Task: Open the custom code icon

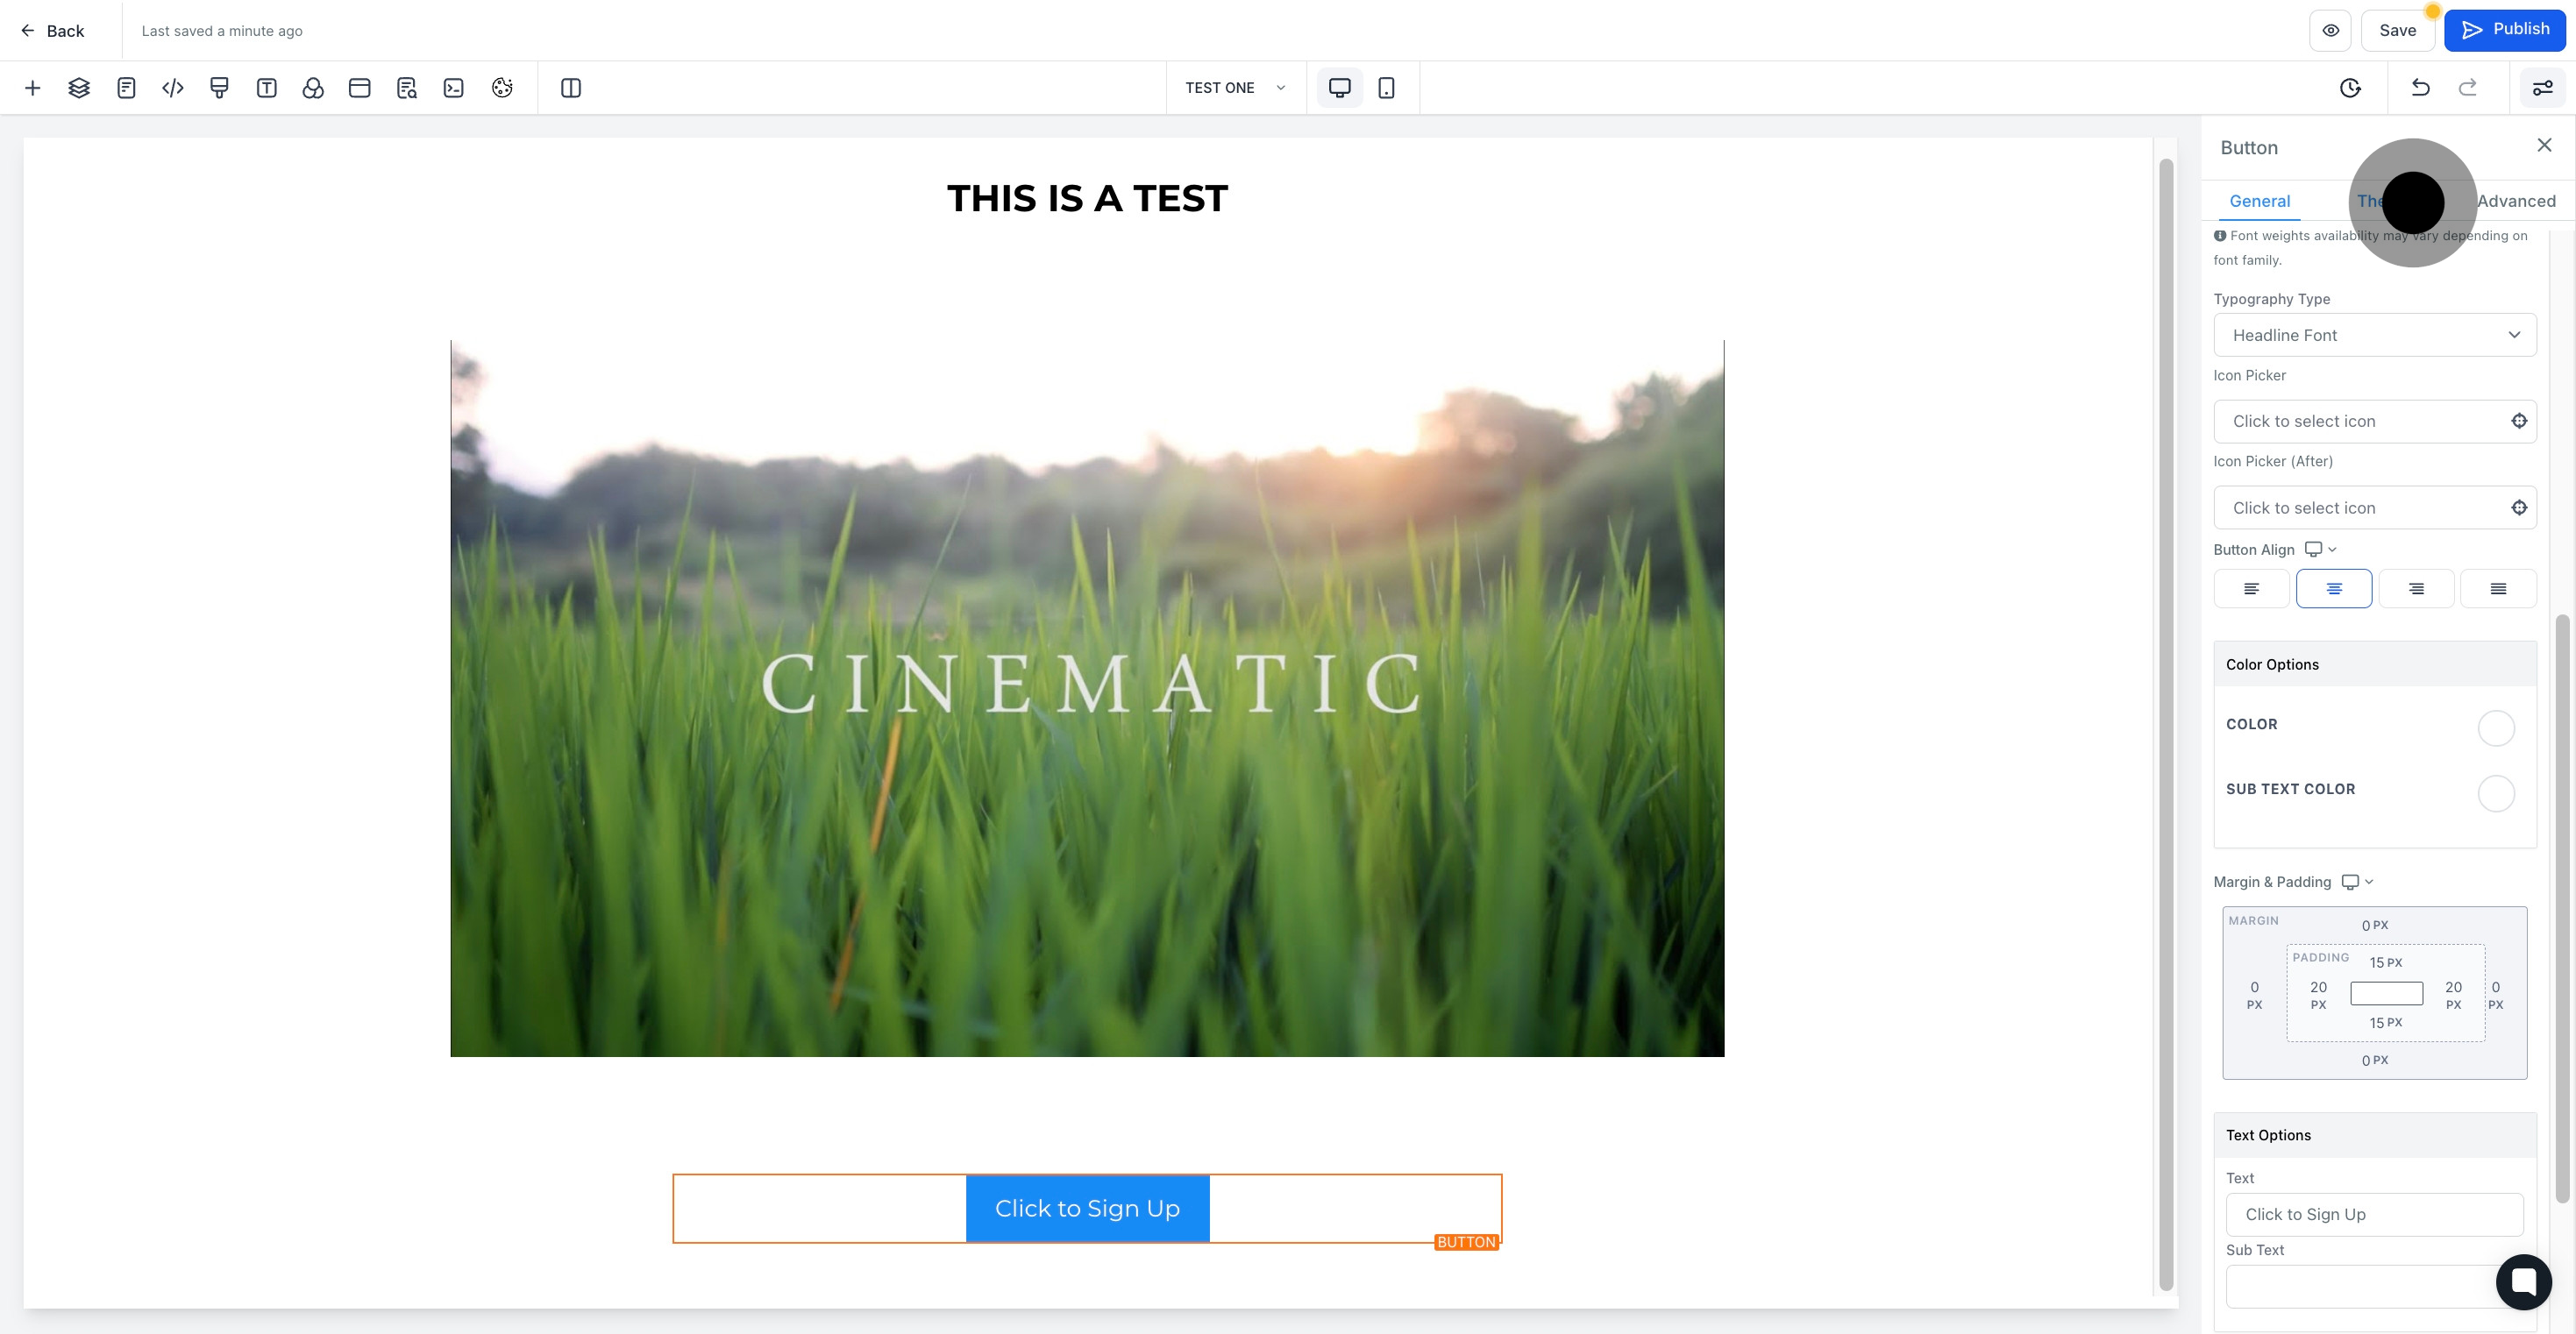Action: click(173, 88)
